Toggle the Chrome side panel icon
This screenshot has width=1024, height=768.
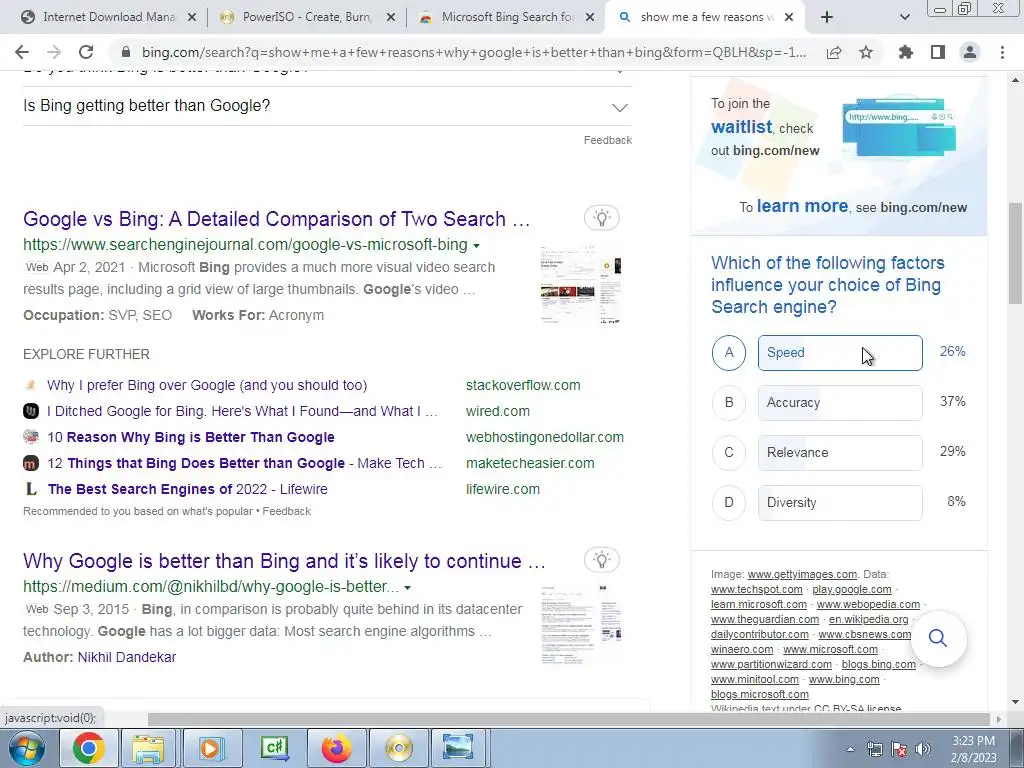[938, 52]
